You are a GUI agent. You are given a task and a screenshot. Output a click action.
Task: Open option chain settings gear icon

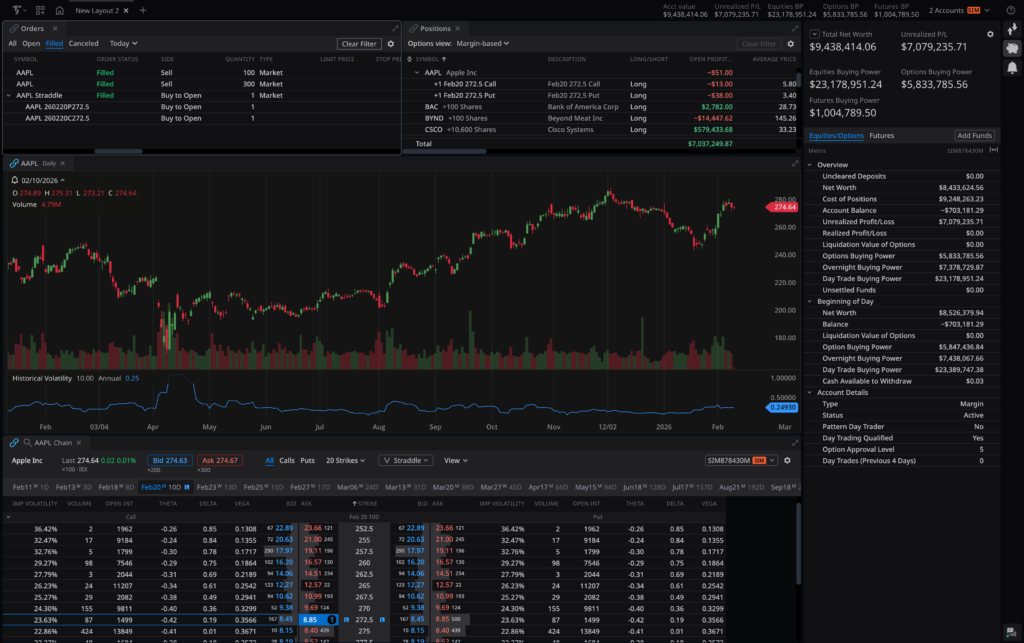(x=788, y=461)
